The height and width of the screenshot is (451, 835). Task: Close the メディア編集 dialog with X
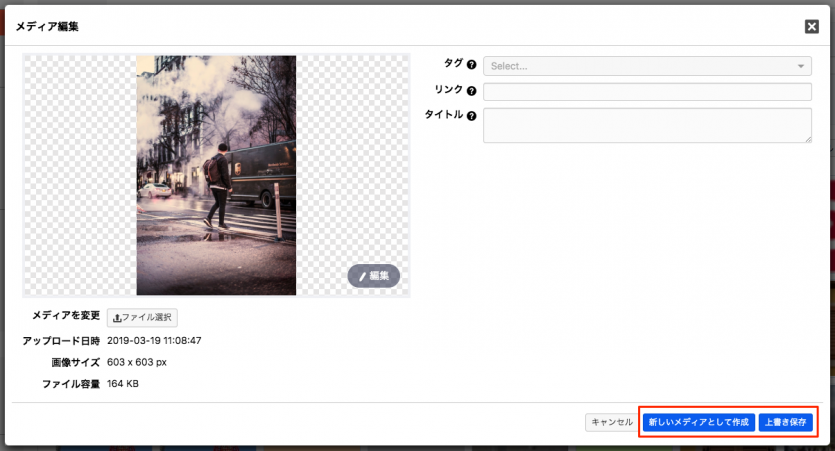click(x=812, y=27)
